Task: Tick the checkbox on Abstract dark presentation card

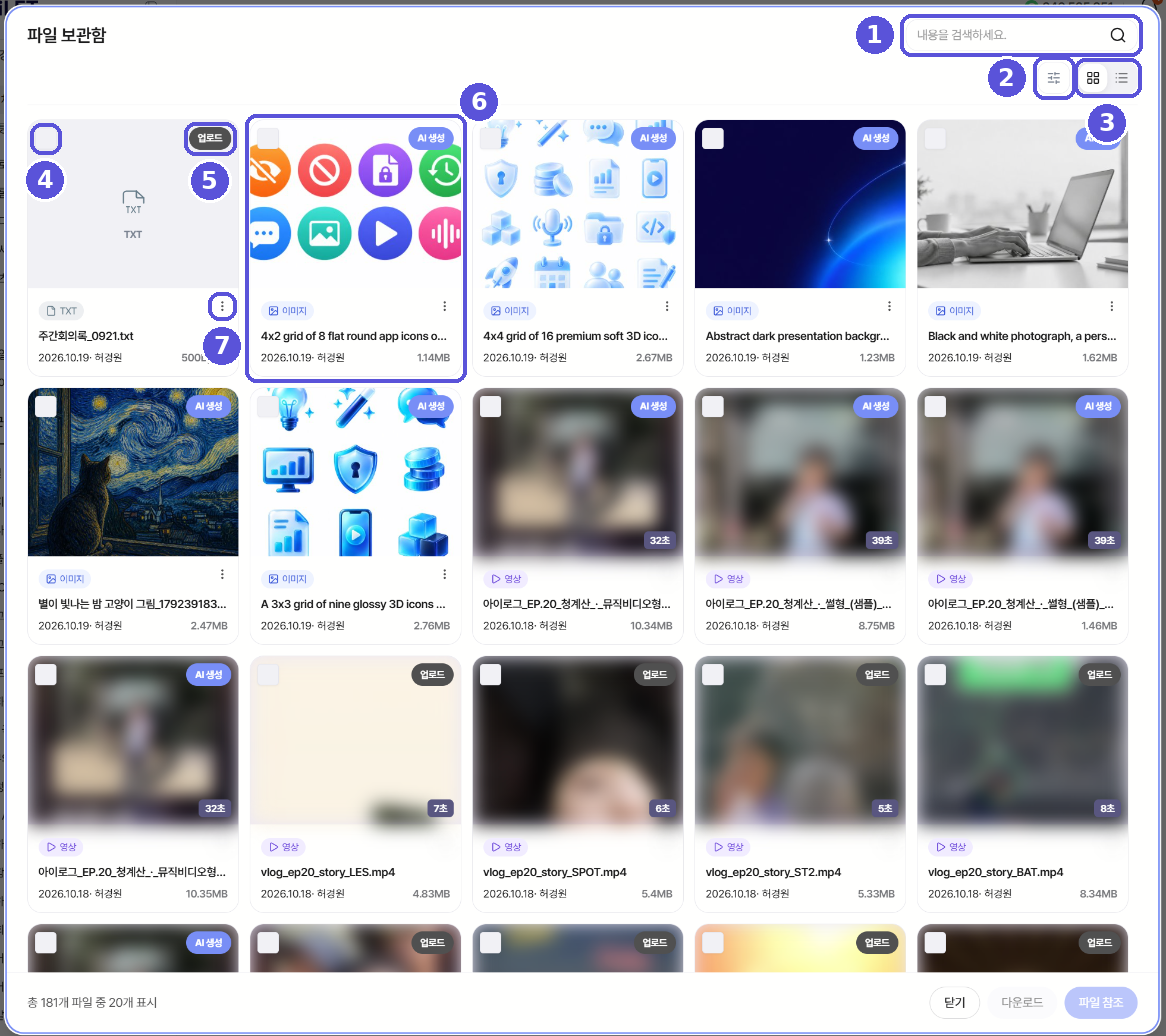Action: pyautogui.click(x=712, y=139)
